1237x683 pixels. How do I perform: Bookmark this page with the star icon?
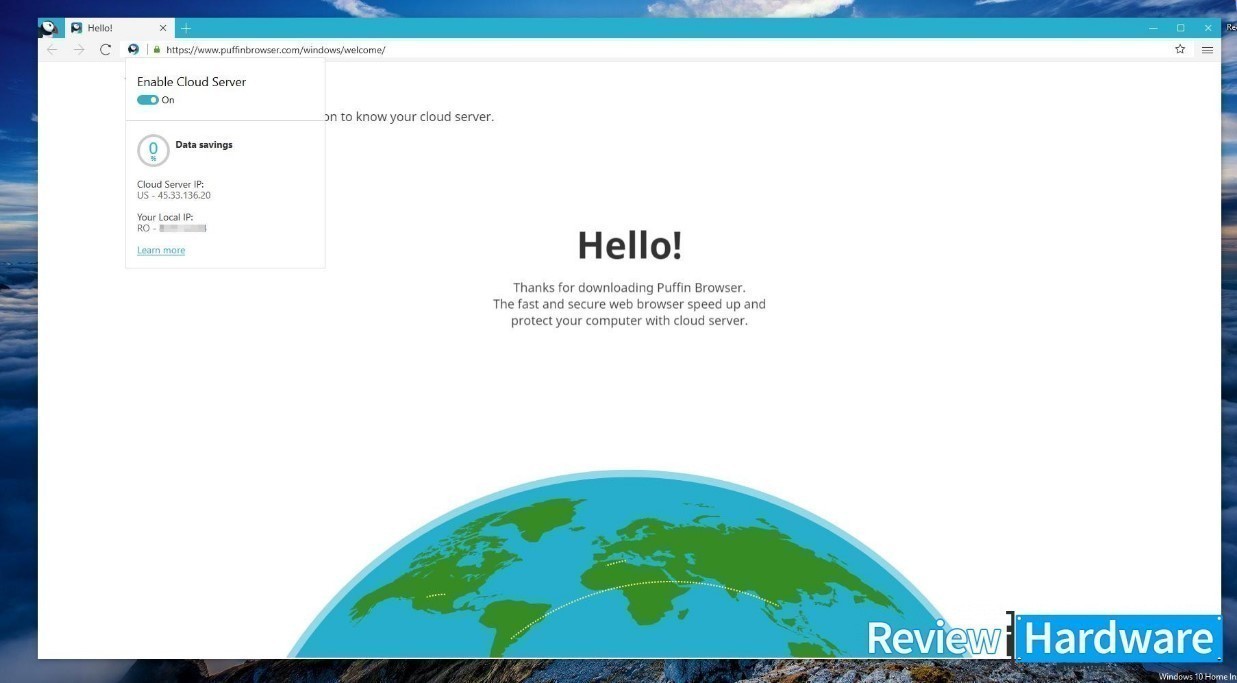click(1180, 49)
